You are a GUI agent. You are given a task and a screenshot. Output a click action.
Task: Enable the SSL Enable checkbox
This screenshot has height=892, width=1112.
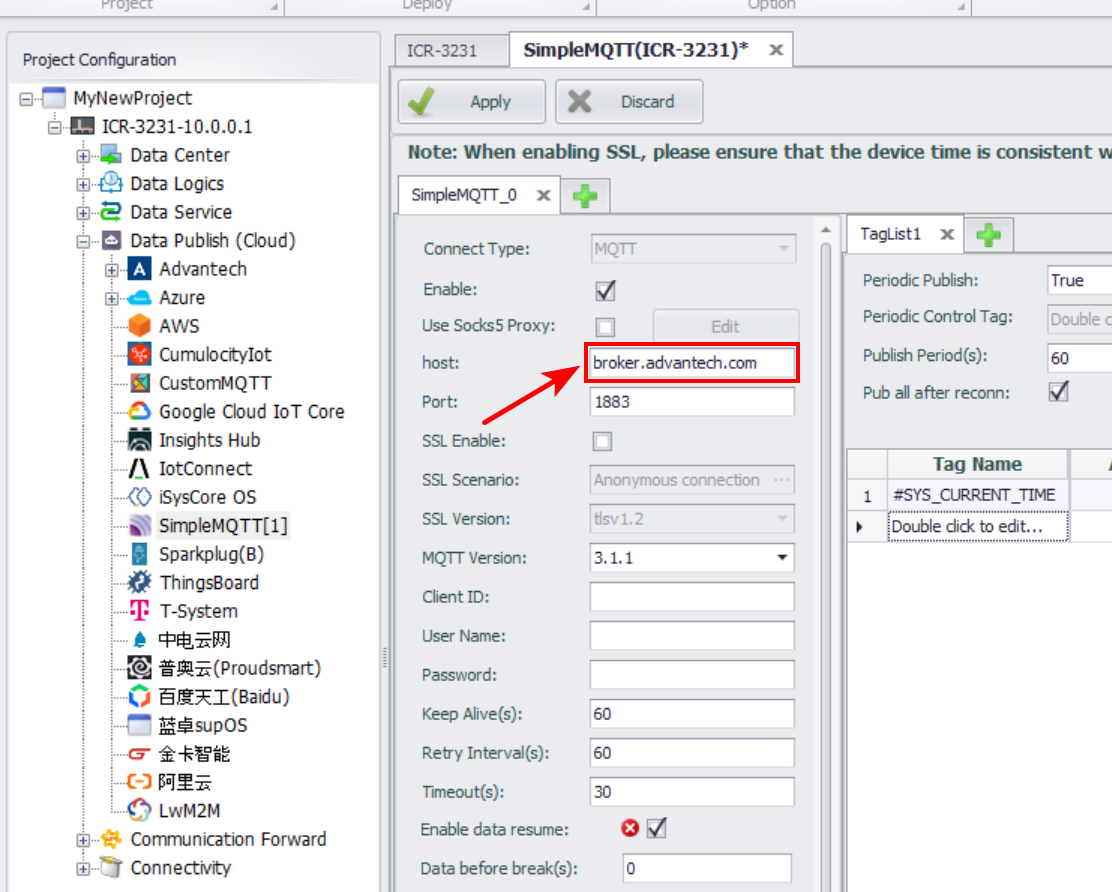click(602, 441)
